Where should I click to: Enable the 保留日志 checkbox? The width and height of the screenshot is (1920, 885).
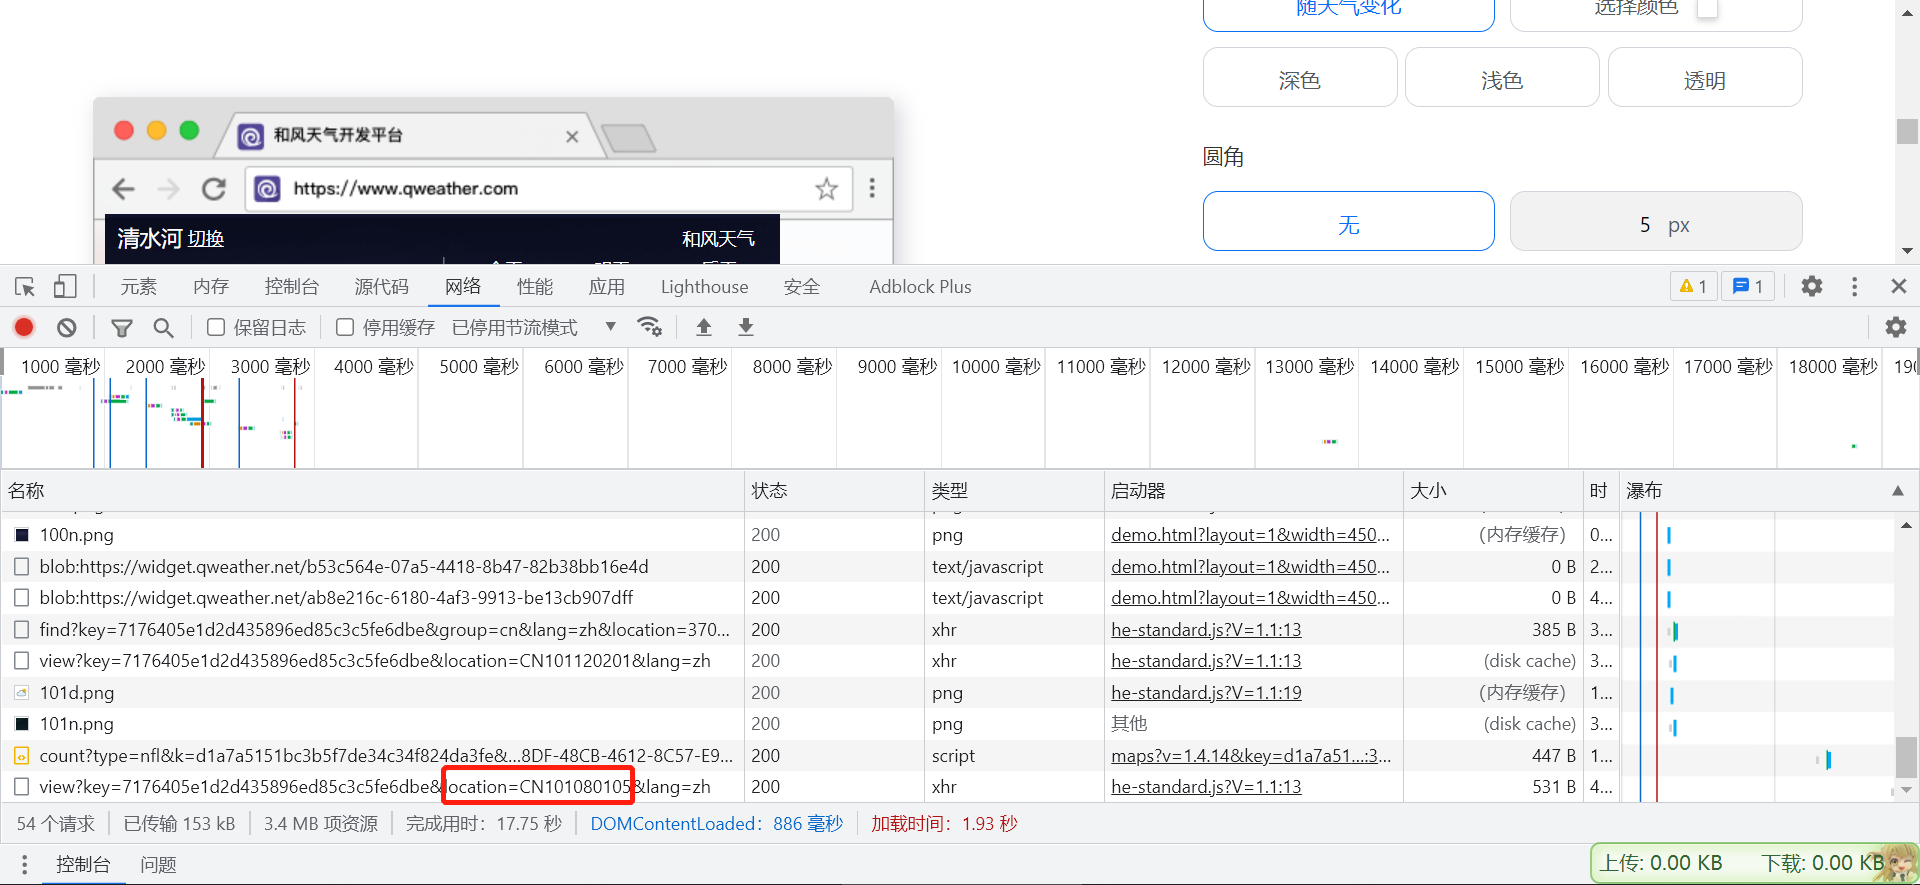[x=216, y=327]
